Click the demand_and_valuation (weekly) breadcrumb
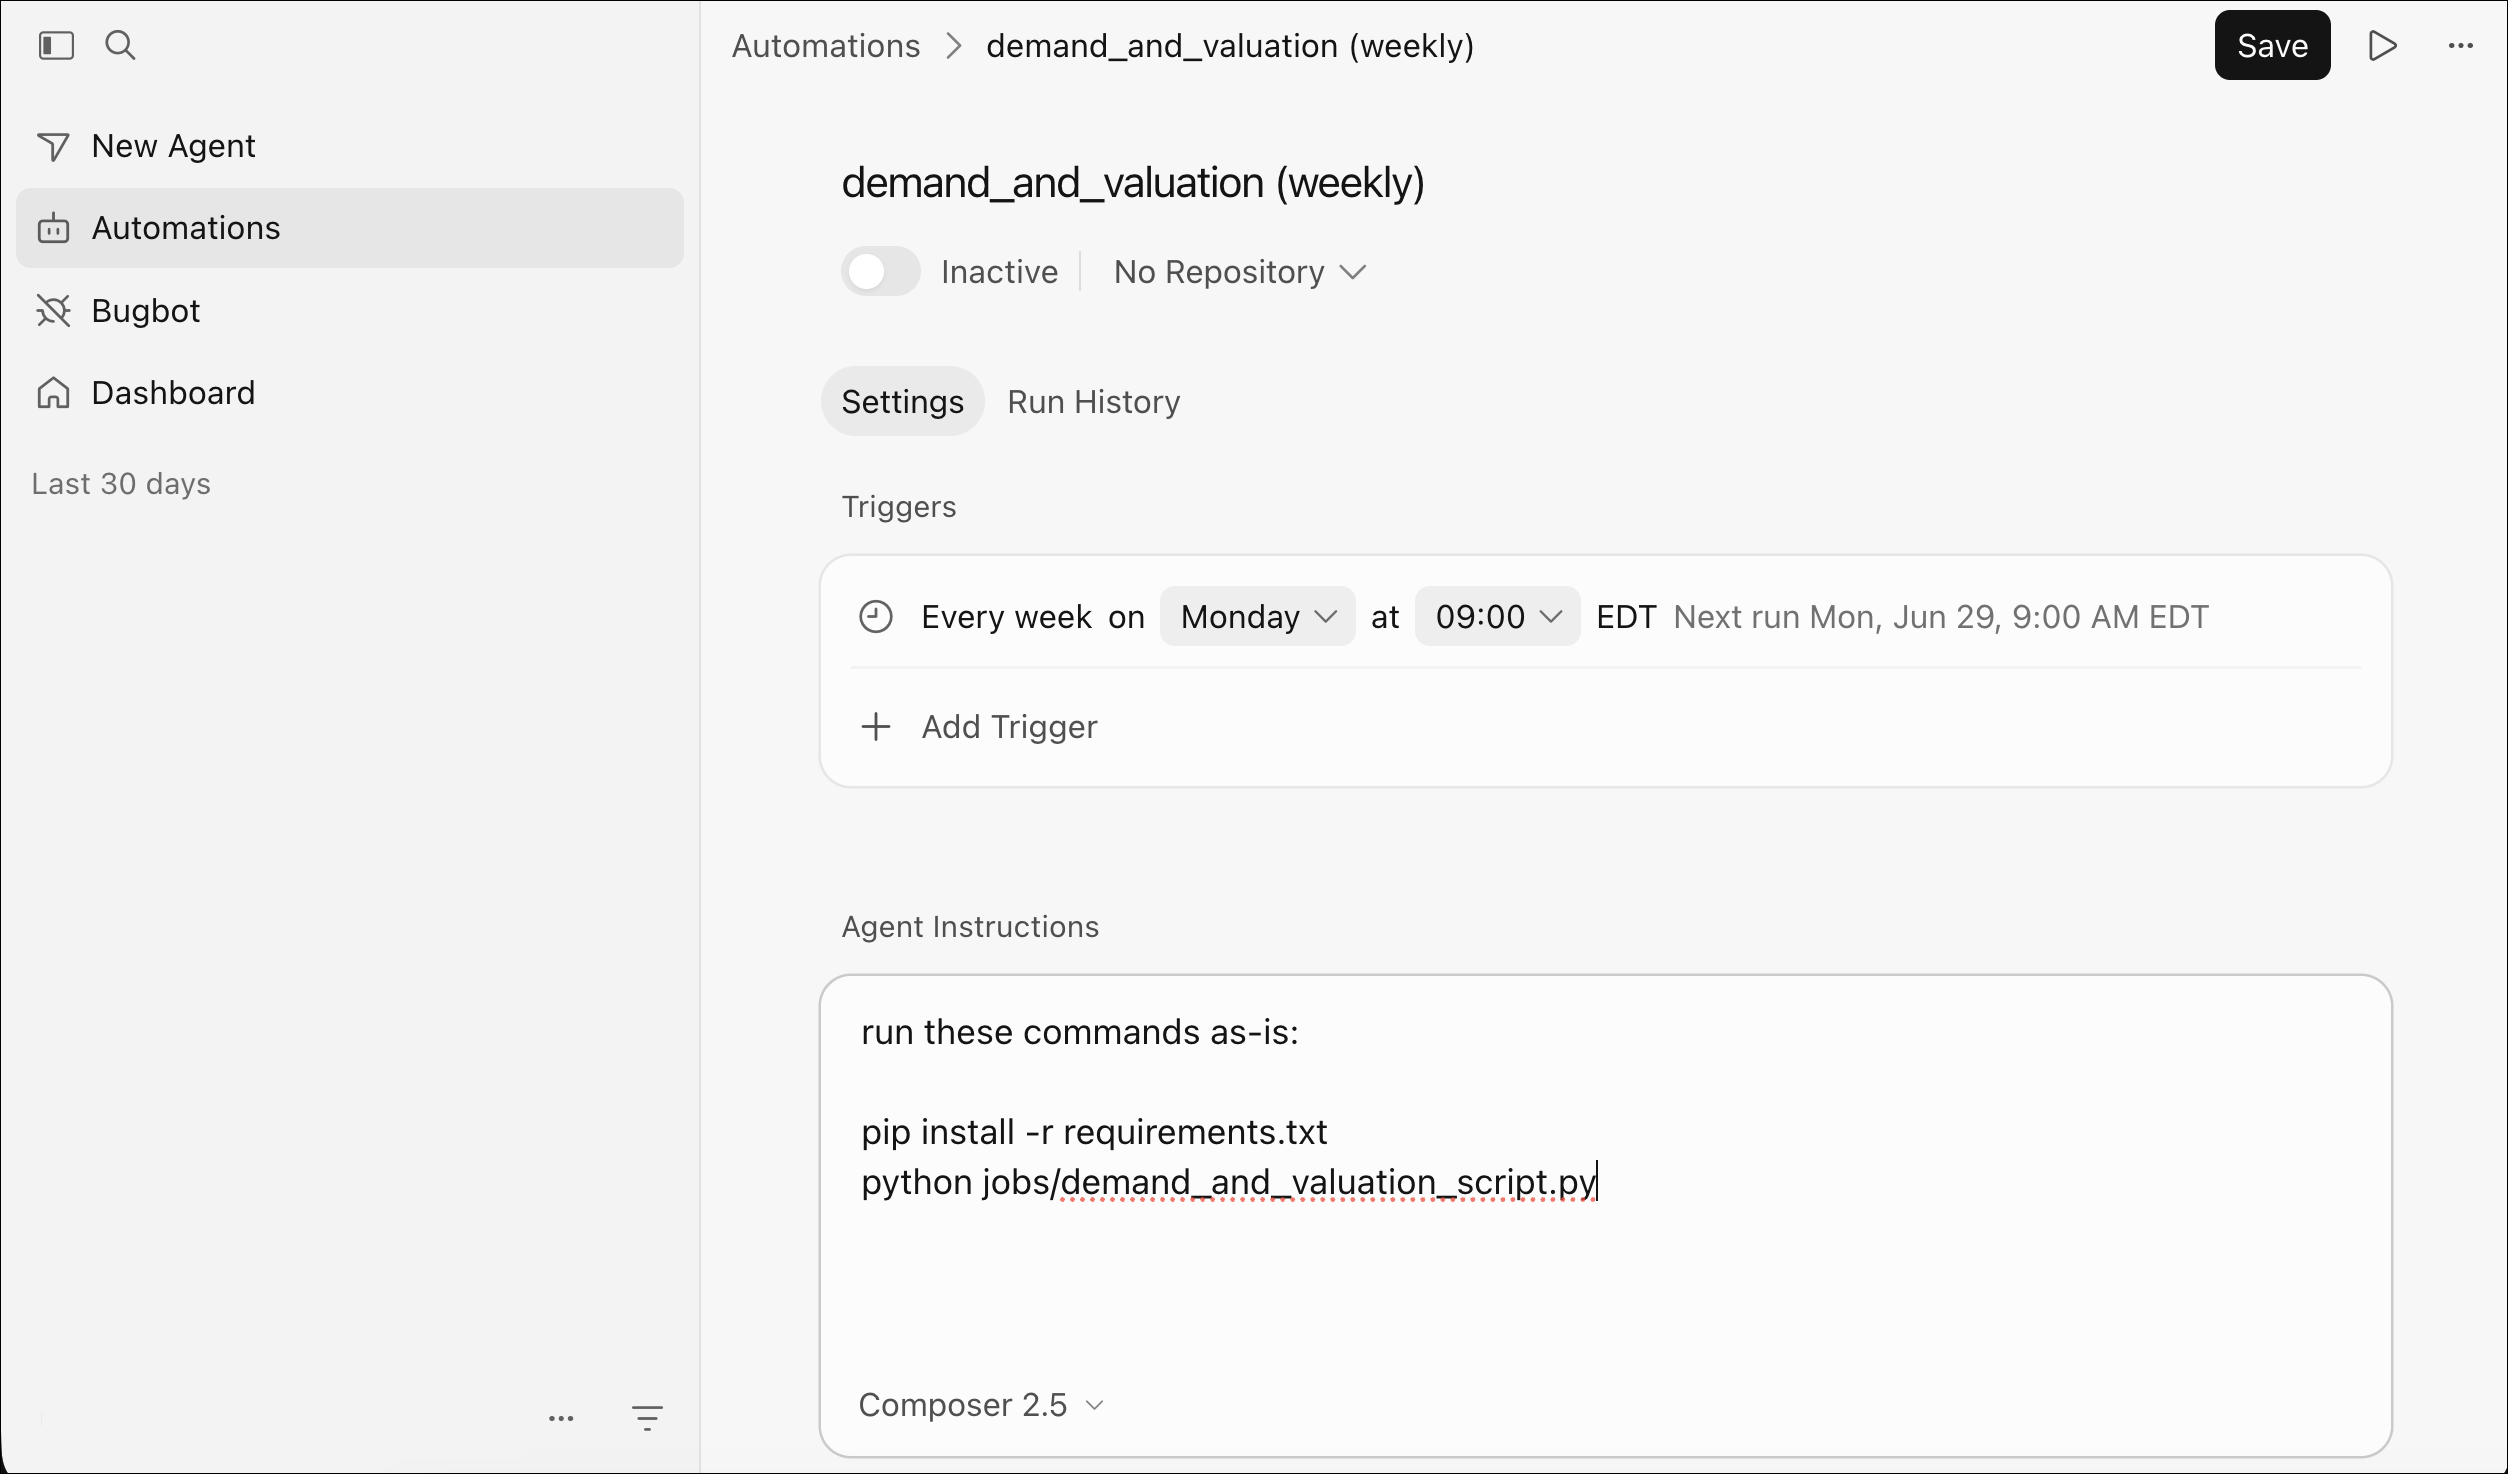Viewport: 2508px width, 1474px height. (1230, 46)
